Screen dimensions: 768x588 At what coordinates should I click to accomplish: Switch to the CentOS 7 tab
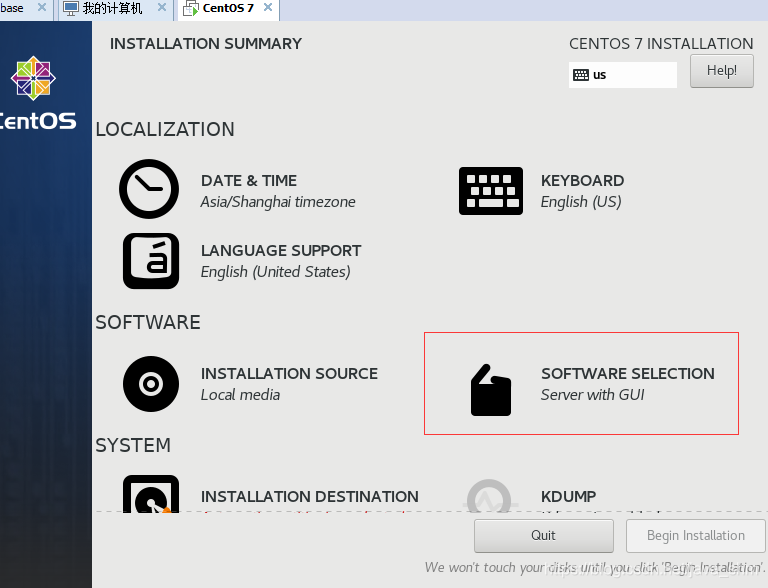tap(228, 10)
